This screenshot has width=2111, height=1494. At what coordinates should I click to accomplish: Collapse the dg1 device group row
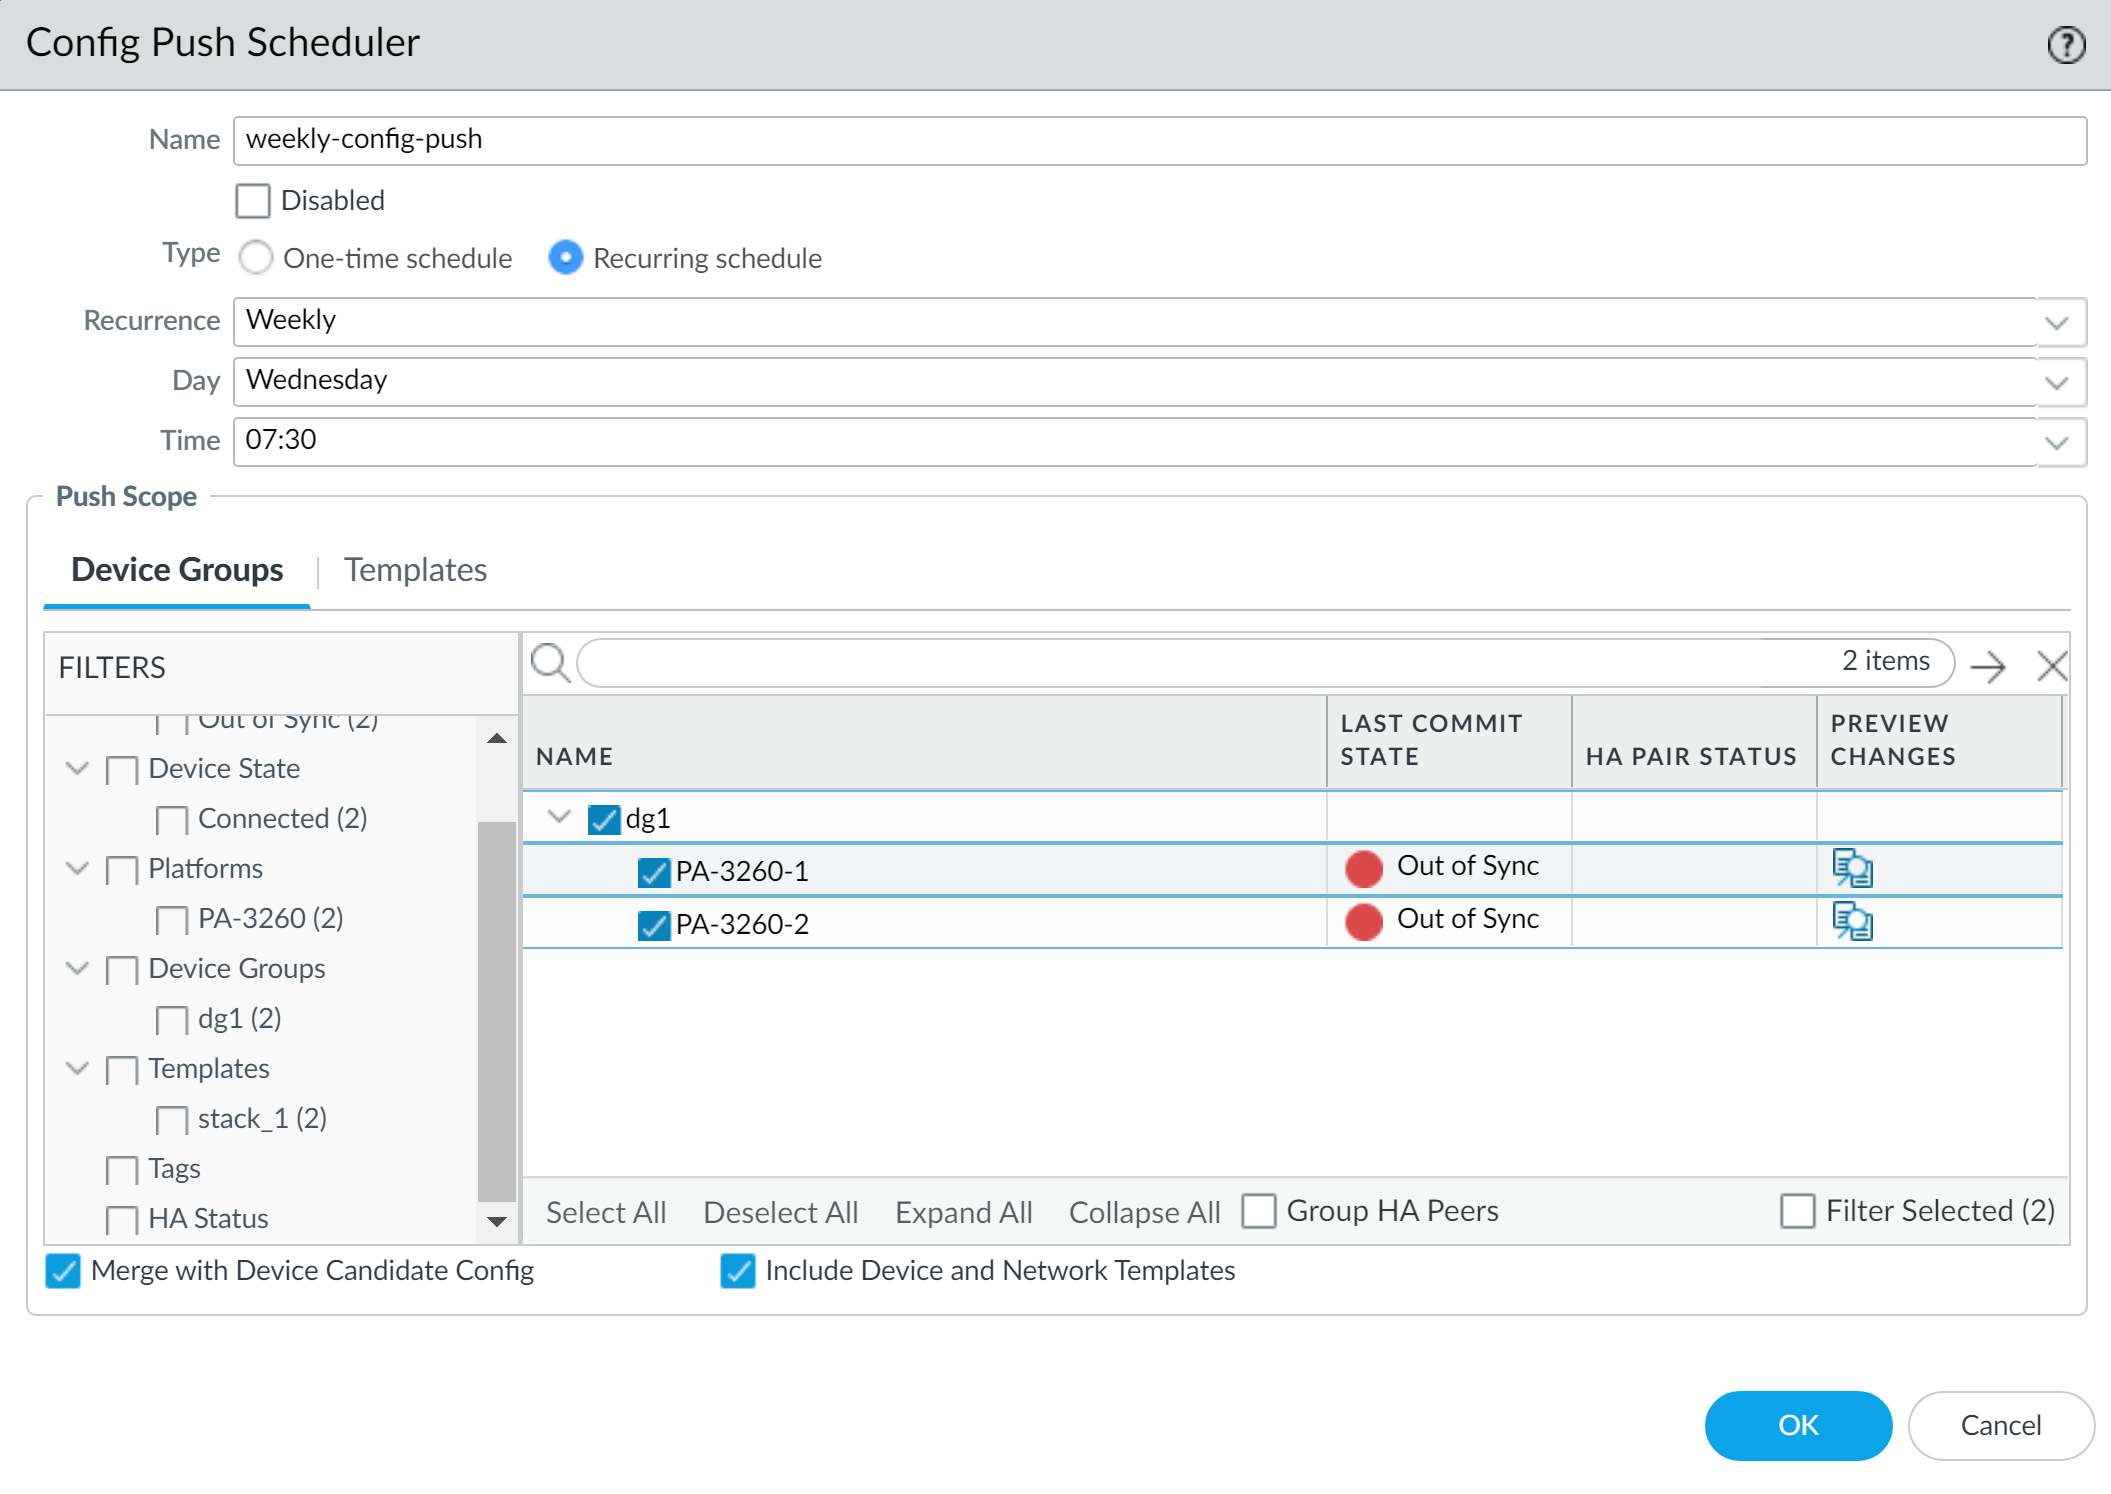pos(559,817)
